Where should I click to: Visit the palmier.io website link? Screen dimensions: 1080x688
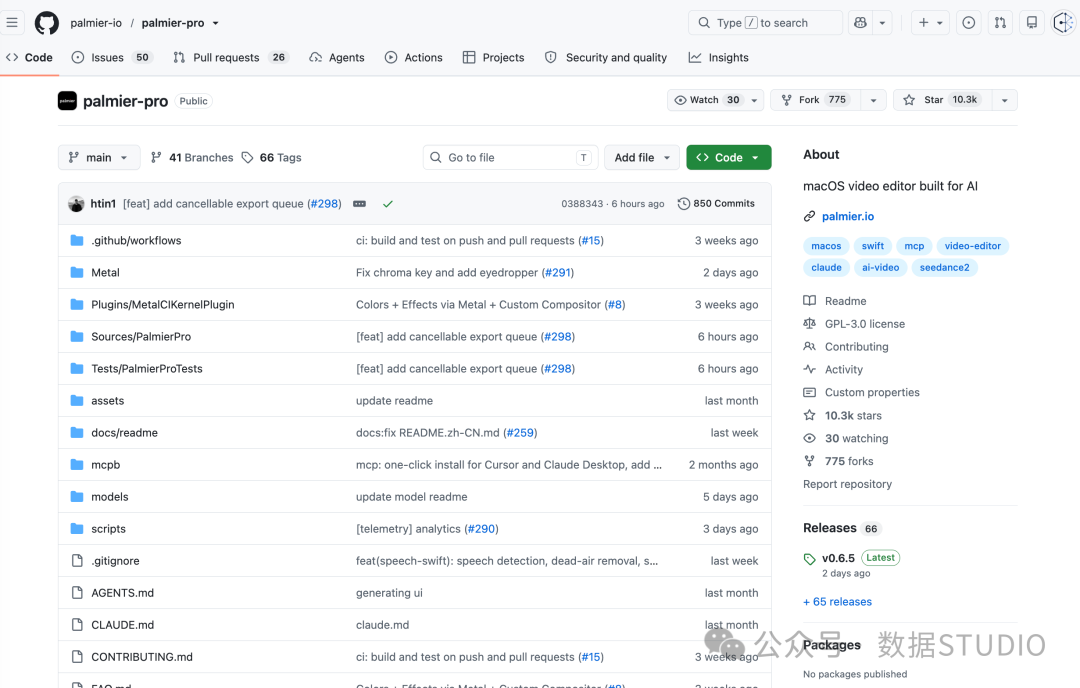[x=848, y=216]
